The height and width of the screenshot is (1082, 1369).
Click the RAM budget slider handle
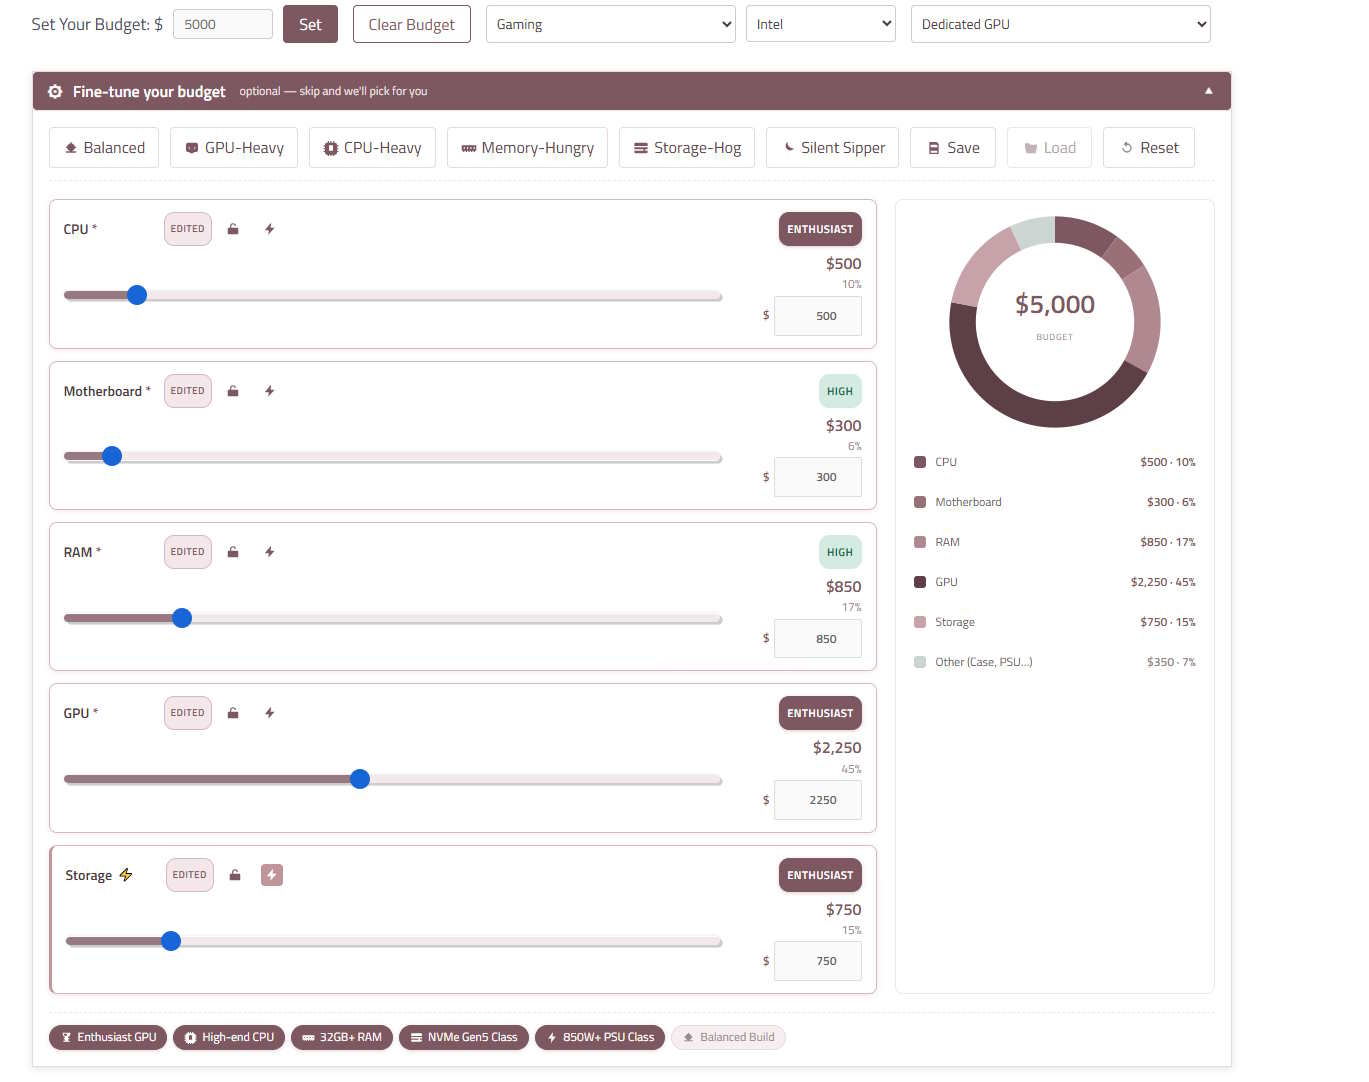pos(182,618)
